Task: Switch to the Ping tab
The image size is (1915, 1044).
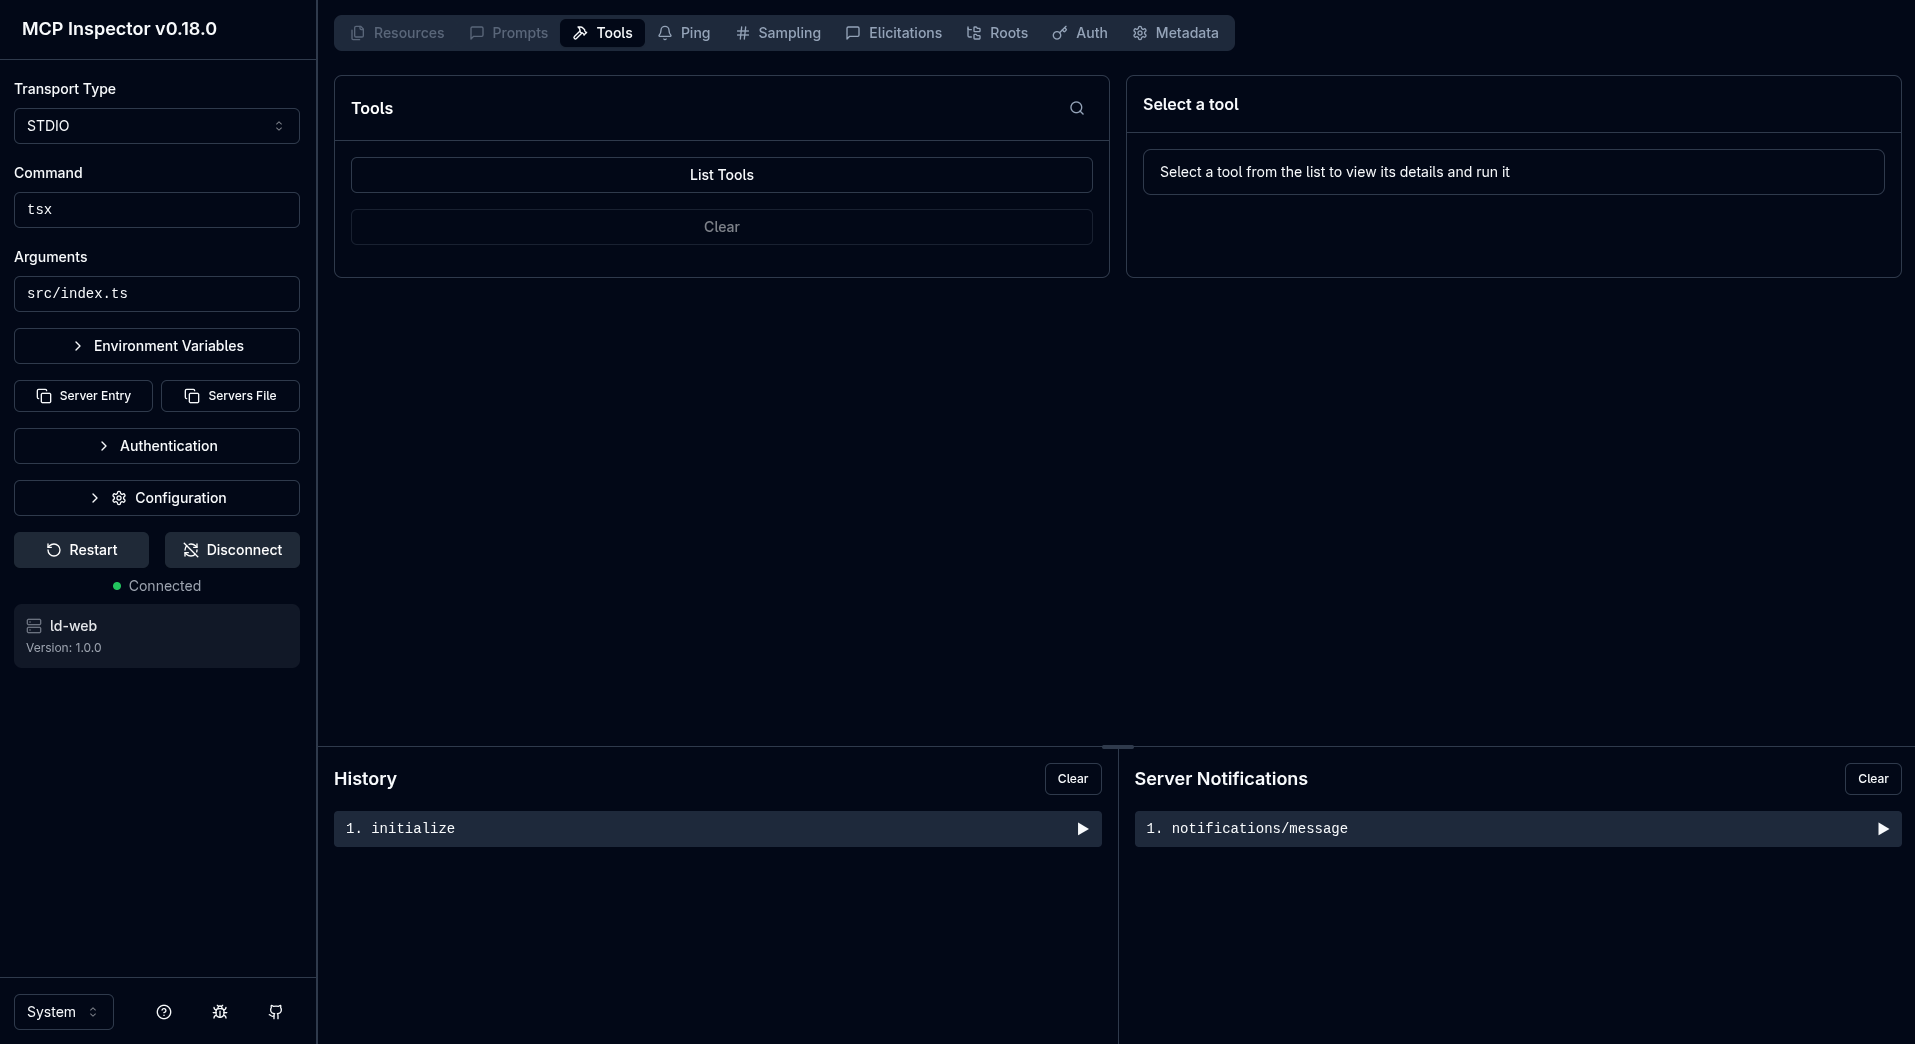Action: point(684,33)
